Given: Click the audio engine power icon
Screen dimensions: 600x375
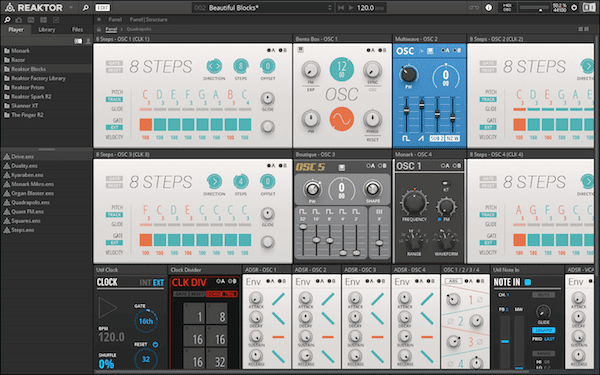Looking at the screenshot, I should (574, 8).
